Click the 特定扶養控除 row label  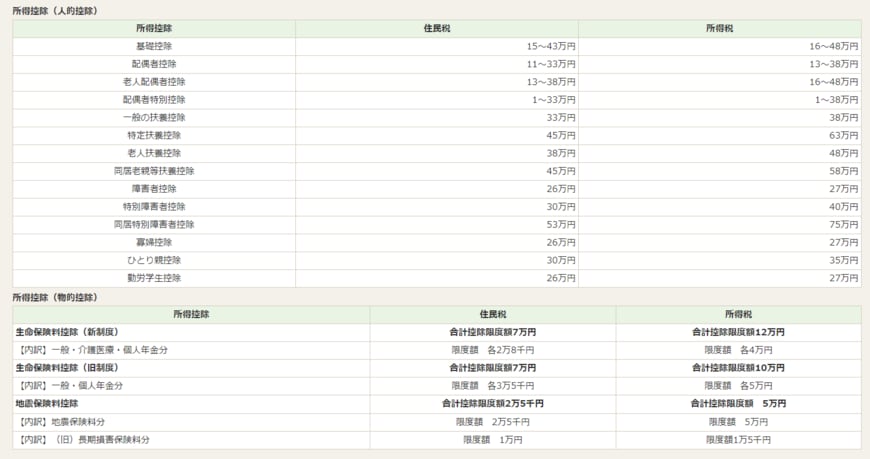tap(154, 135)
